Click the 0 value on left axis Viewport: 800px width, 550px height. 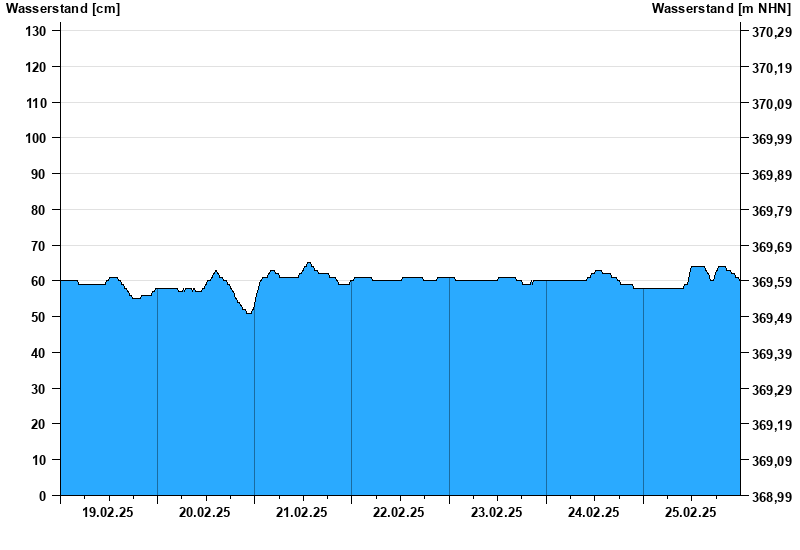click(42, 496)
